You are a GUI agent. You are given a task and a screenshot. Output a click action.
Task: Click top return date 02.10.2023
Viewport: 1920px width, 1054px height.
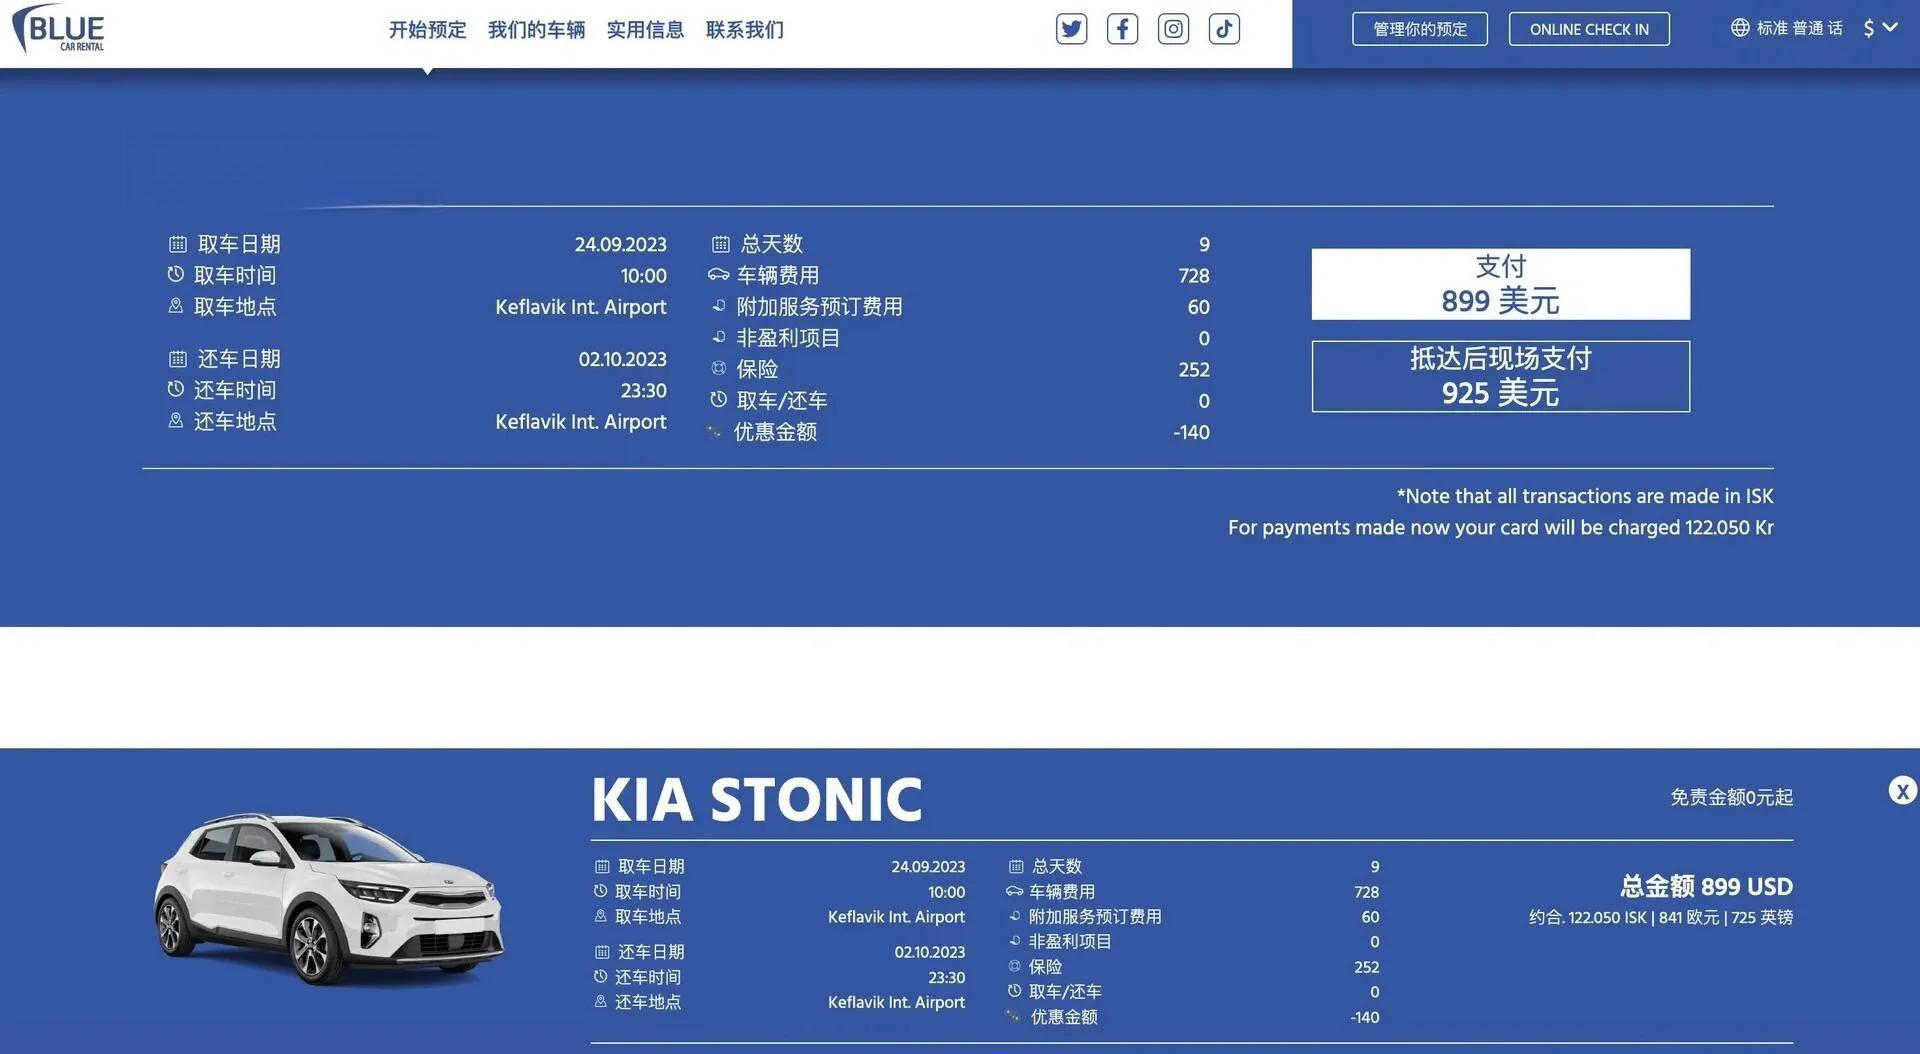(x=622, y=359)
